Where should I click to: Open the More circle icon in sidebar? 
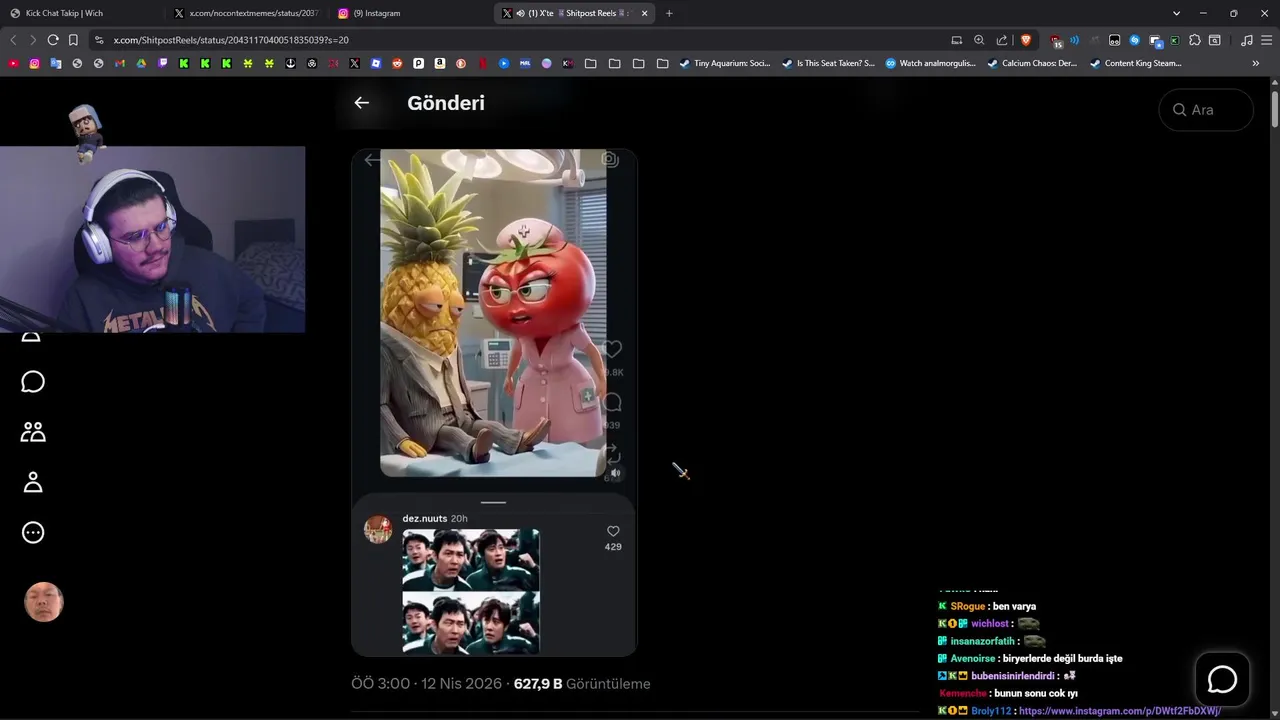(33, 532)
